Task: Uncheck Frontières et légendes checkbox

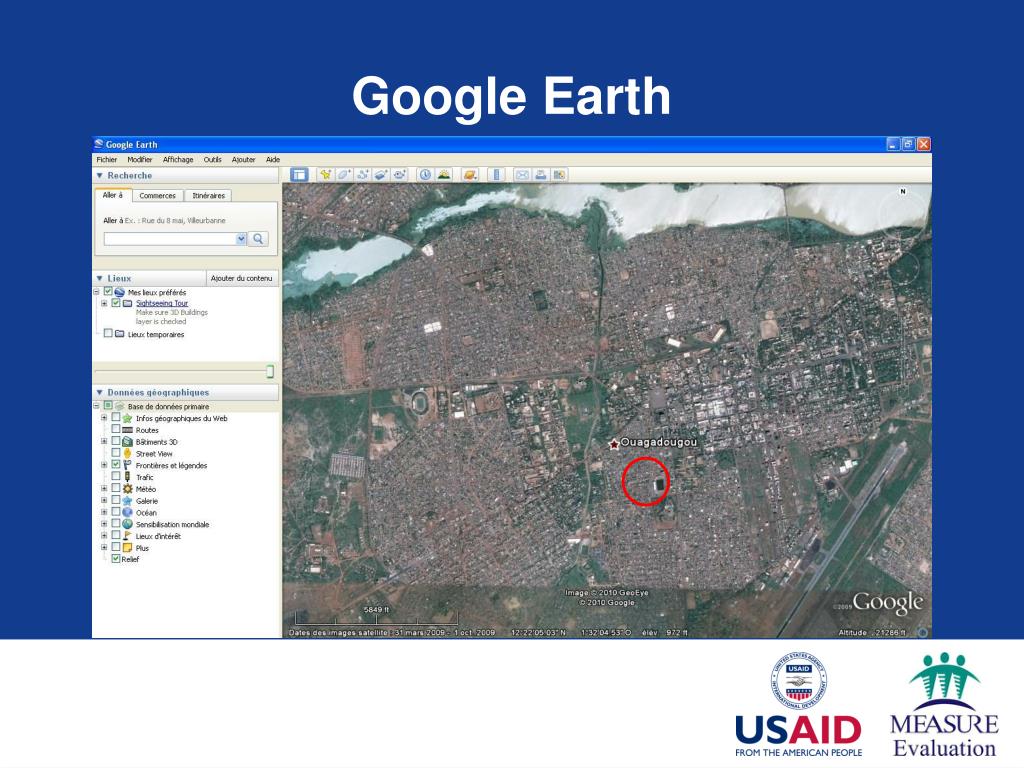Action: [x=116, y=464]
